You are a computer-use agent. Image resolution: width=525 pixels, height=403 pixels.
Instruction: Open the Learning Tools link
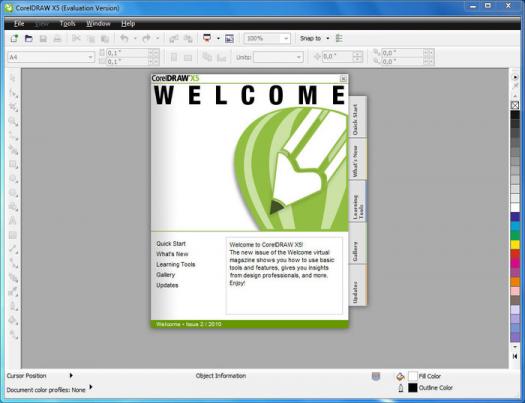175,264
